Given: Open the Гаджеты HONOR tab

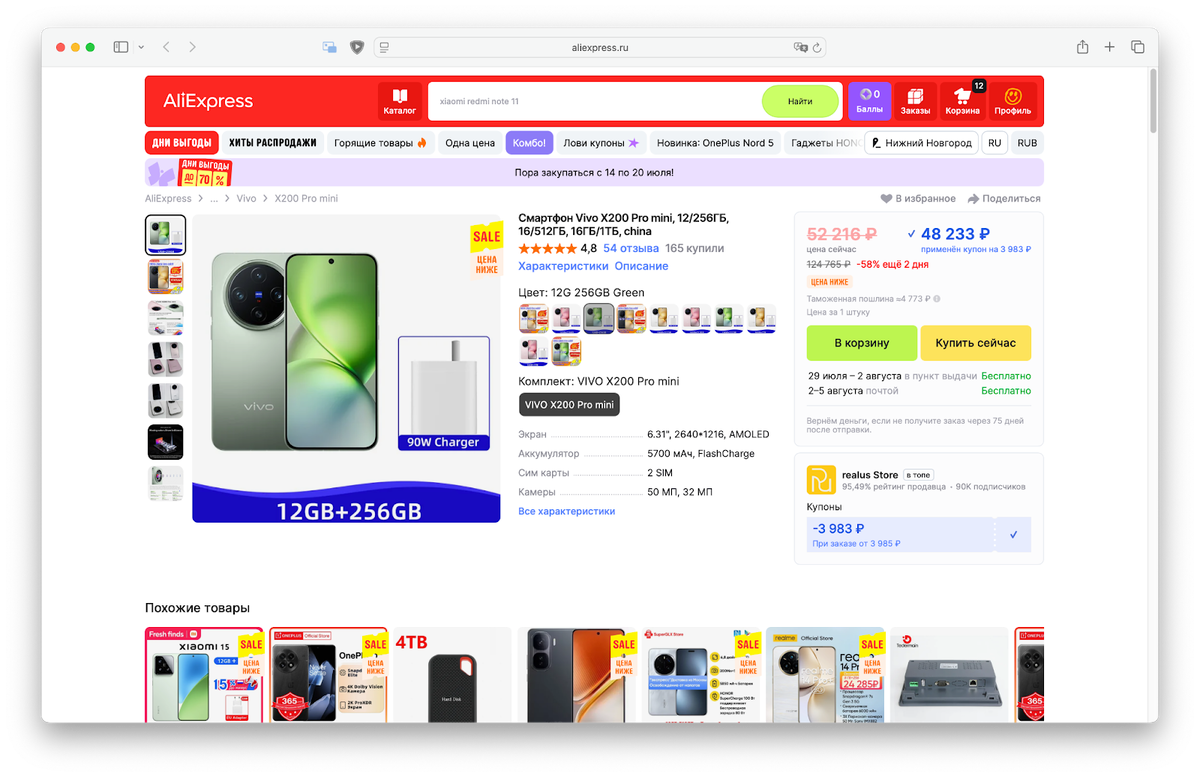Looking at the screenshot, I should (x=825, y=143).
